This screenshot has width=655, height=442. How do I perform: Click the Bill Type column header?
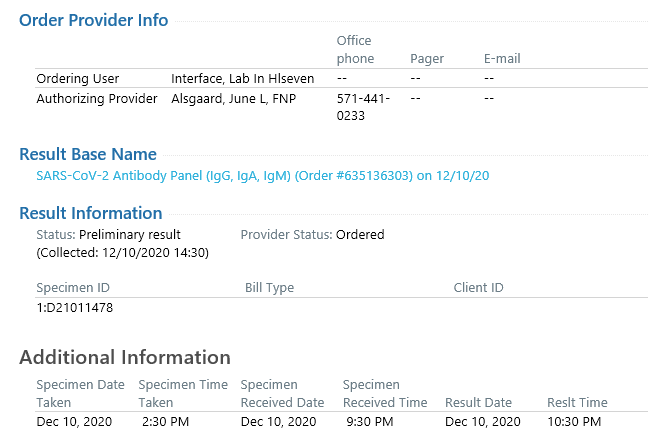point(269,287)
